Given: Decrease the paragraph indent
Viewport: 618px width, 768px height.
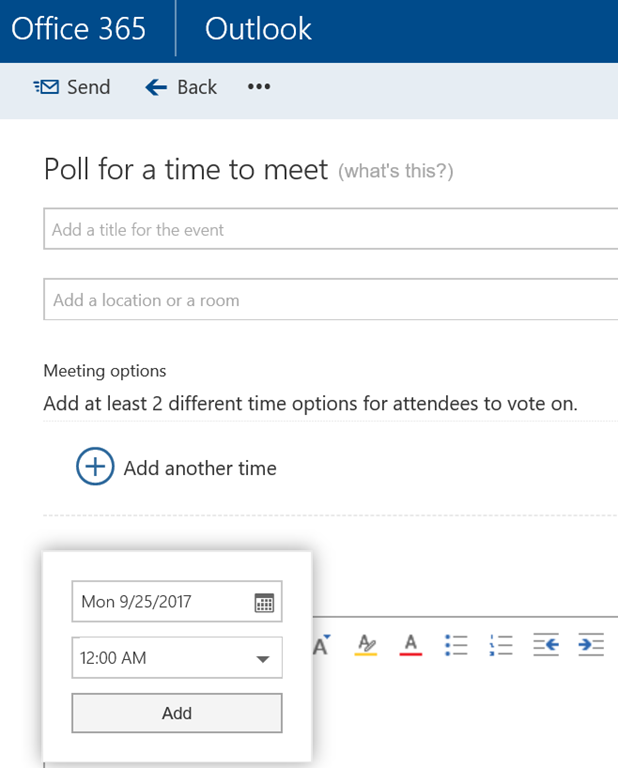Looking at the screenshot, I should 546,645.
